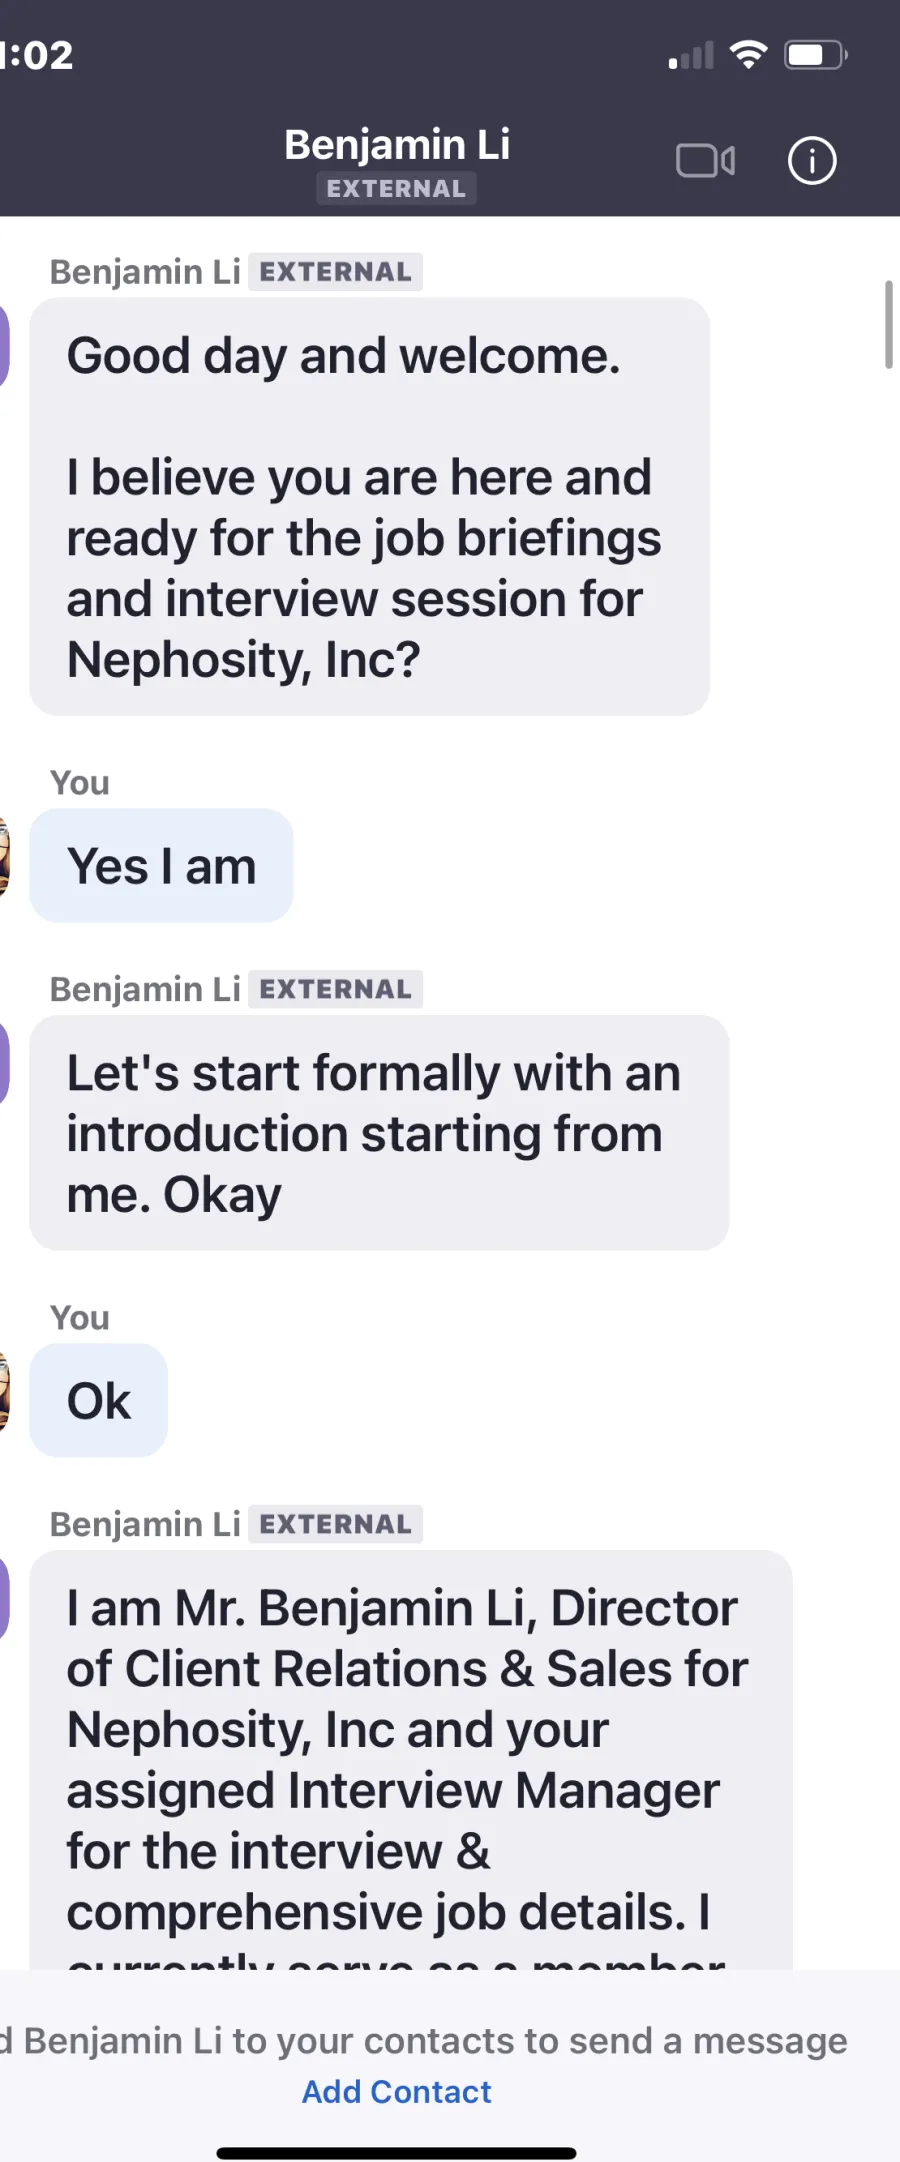The height and width of the screenshot is (2162, 900).
Task: Click the chat scrollbar handle
Action: tap(888, 325)
